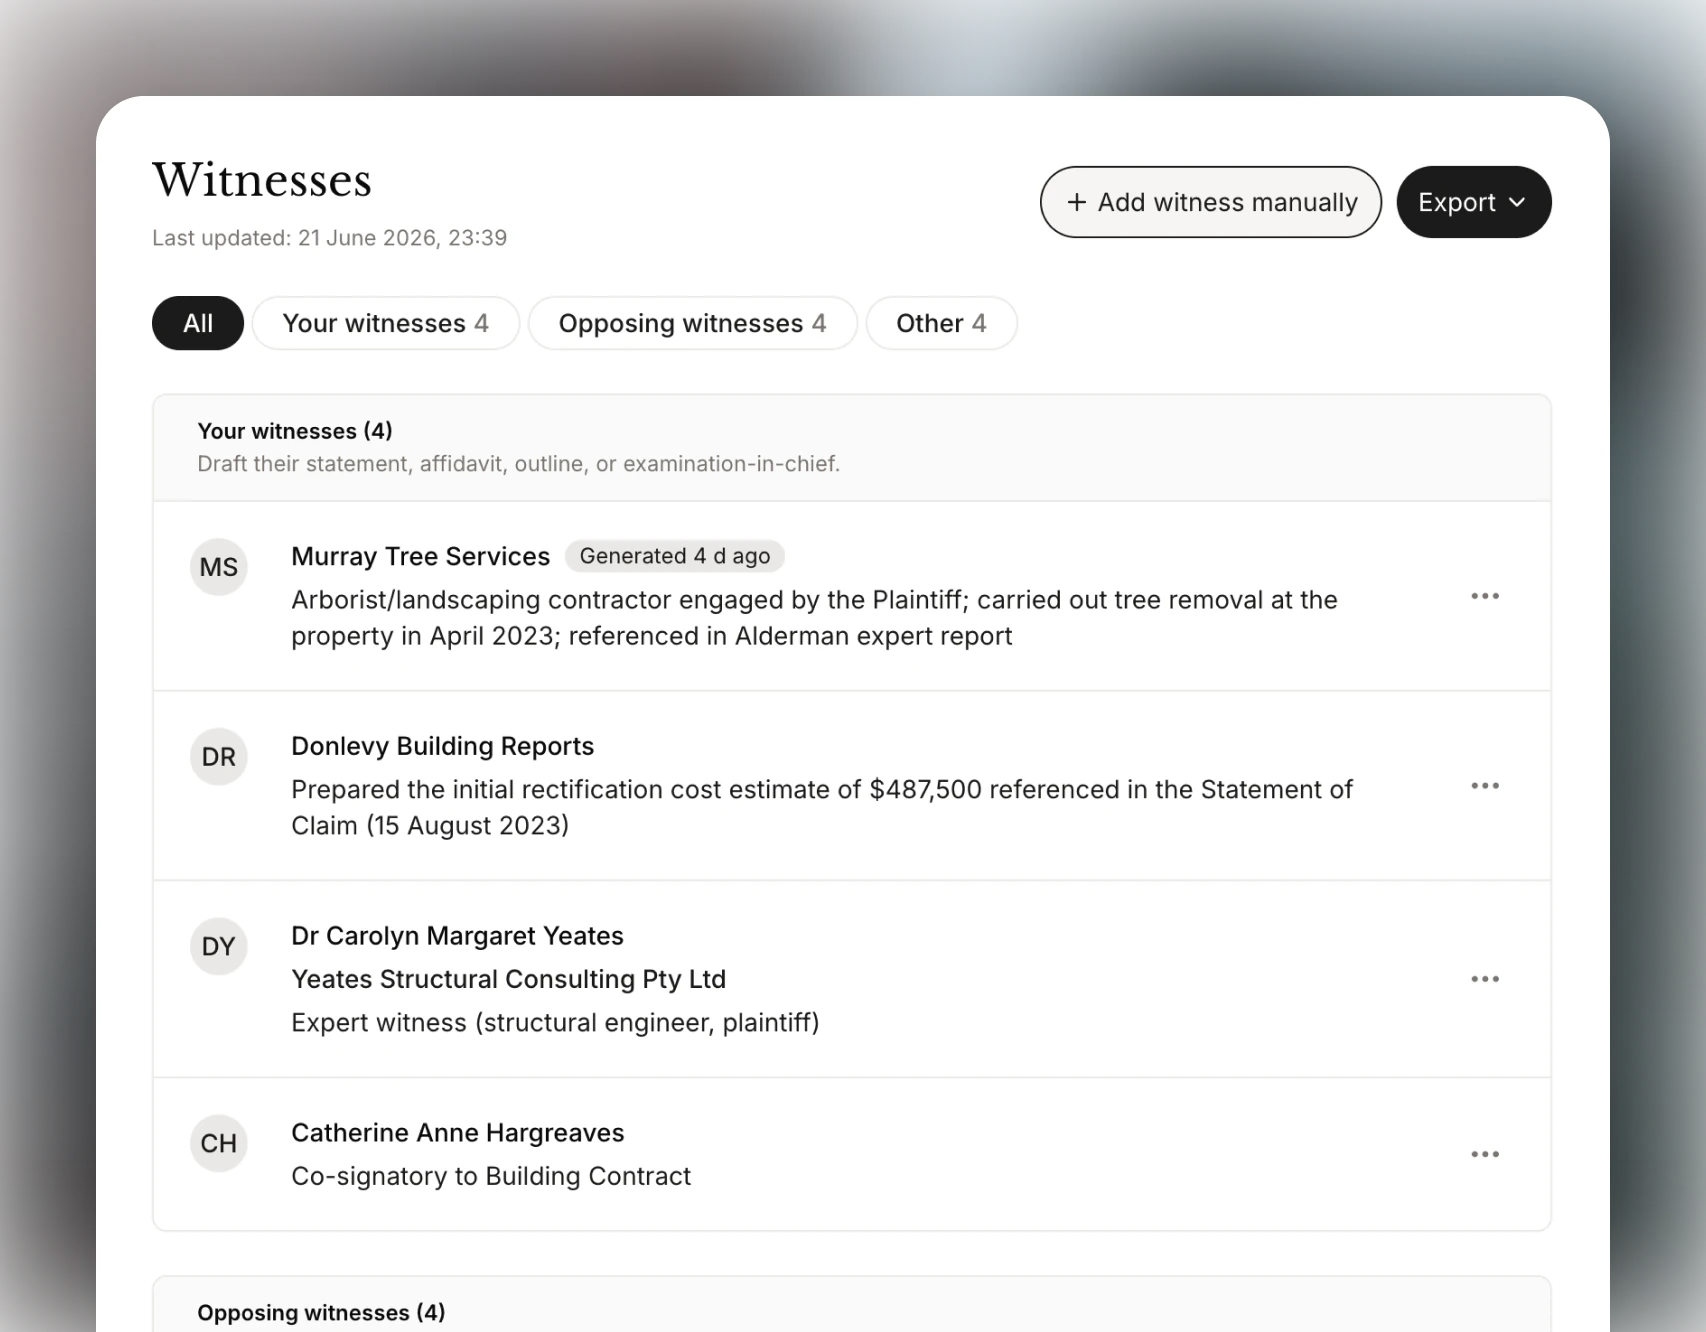Expand the Export dropdown chevron
1706x1332 pixels.
coord(1517,202)
